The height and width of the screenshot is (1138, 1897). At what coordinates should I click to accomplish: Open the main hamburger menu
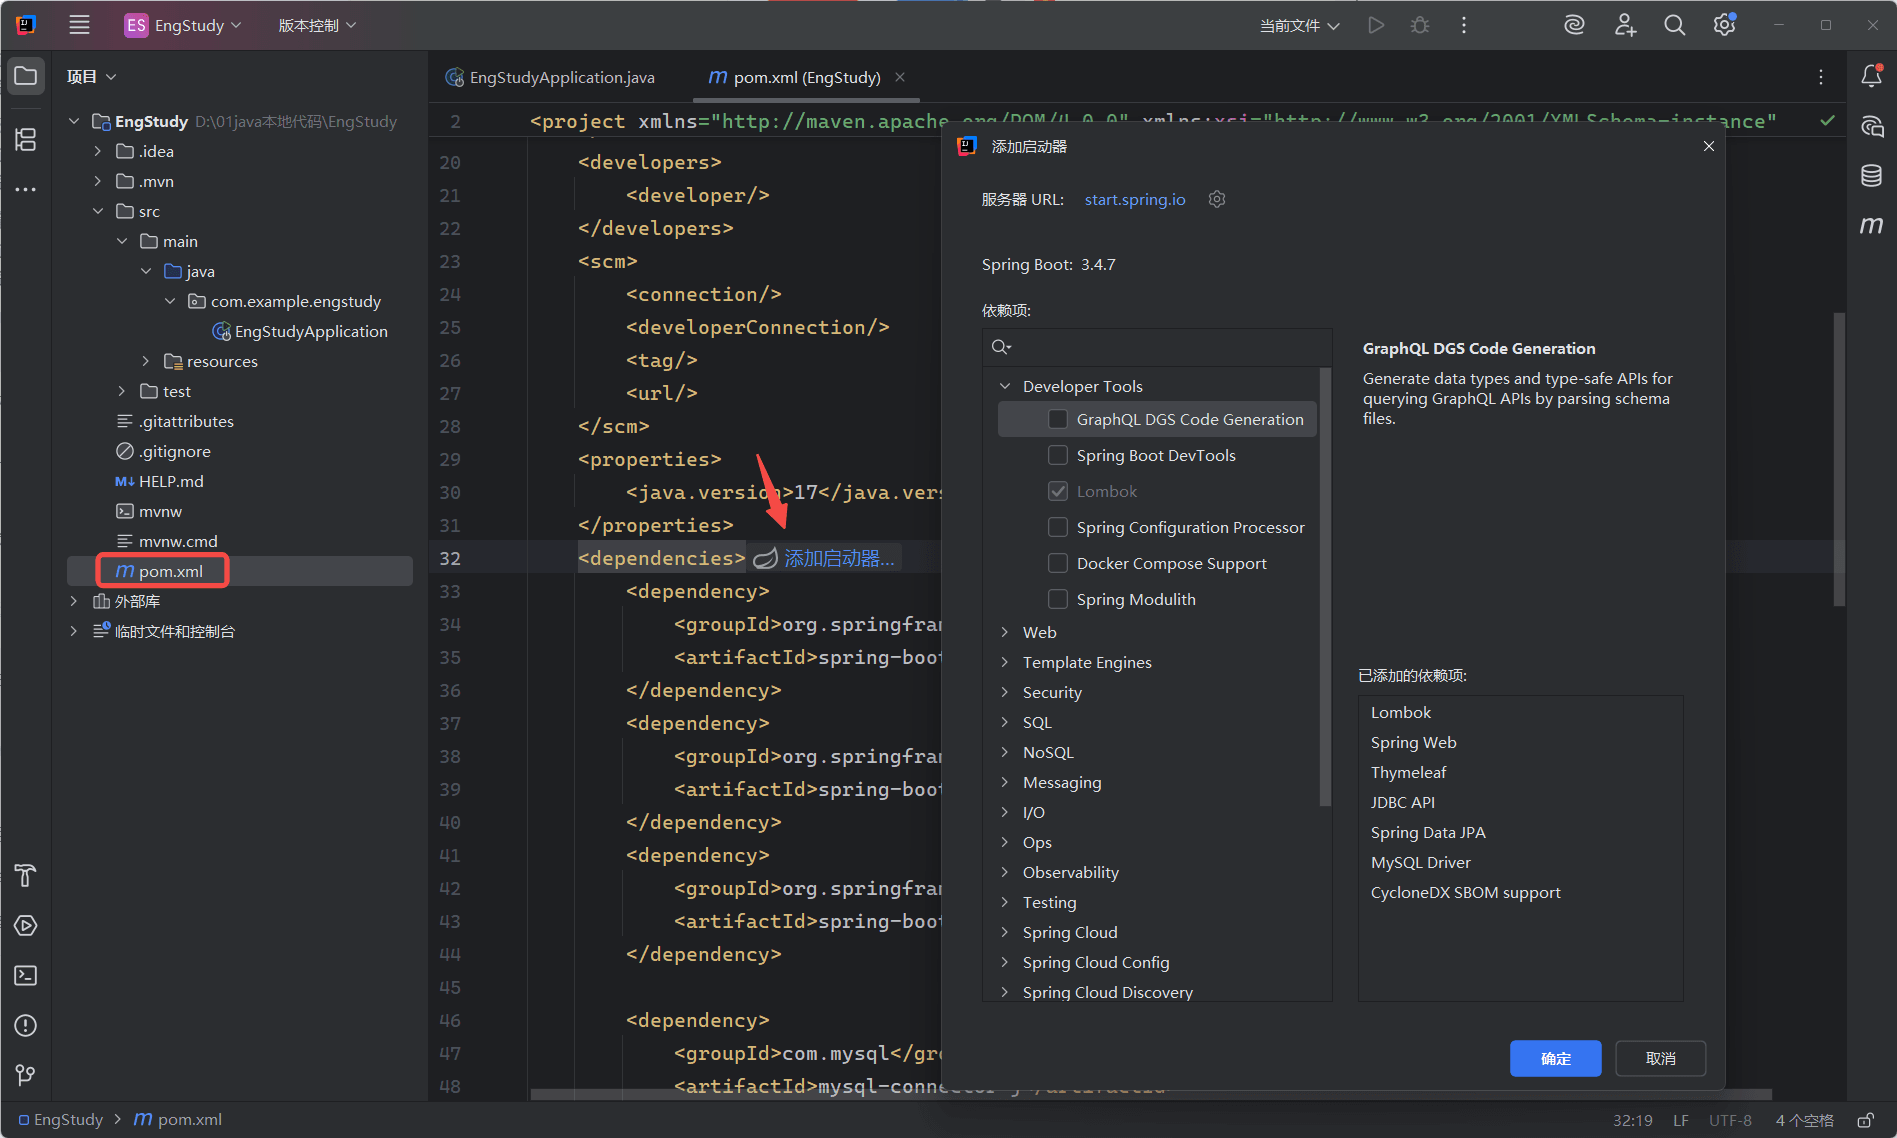tap(79, 25)
